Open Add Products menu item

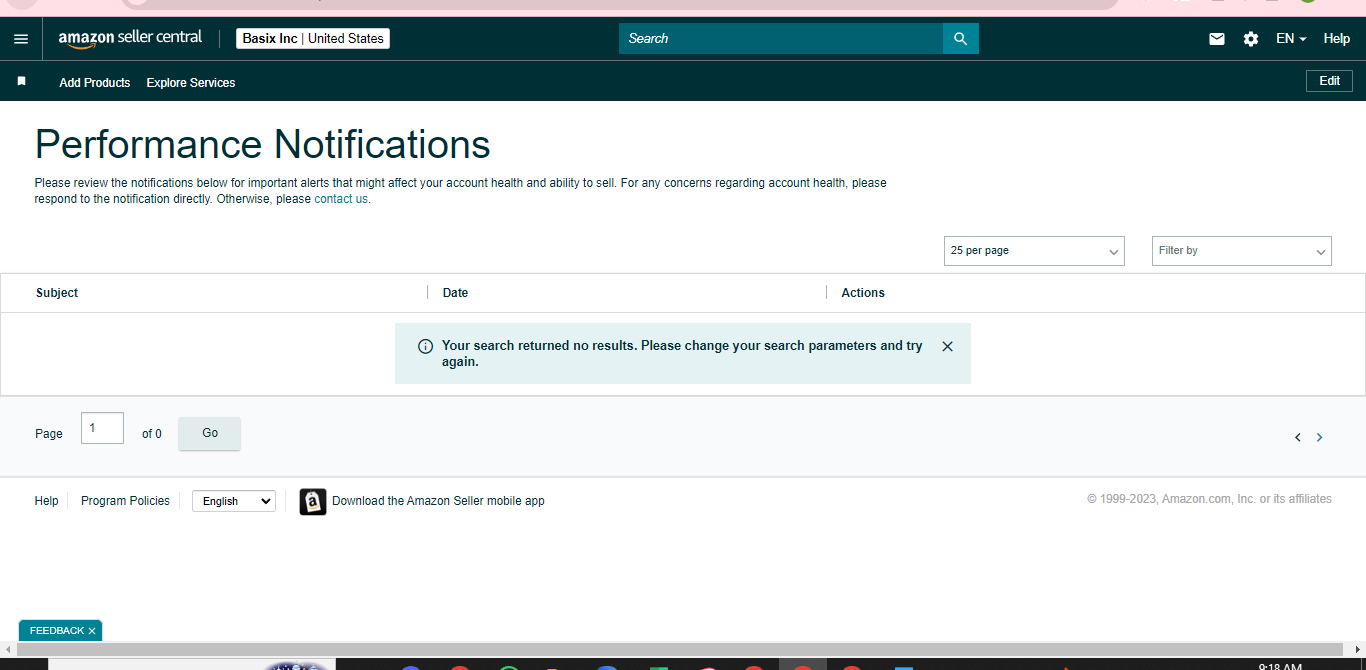tap(95, 83)
